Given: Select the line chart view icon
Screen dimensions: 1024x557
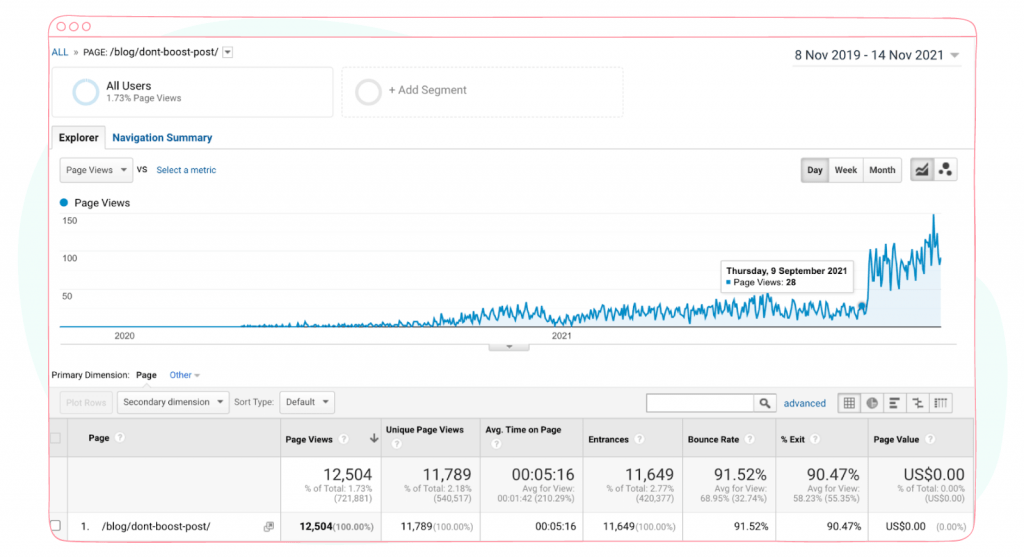Looking at the screenshot, I should [921, 170].
